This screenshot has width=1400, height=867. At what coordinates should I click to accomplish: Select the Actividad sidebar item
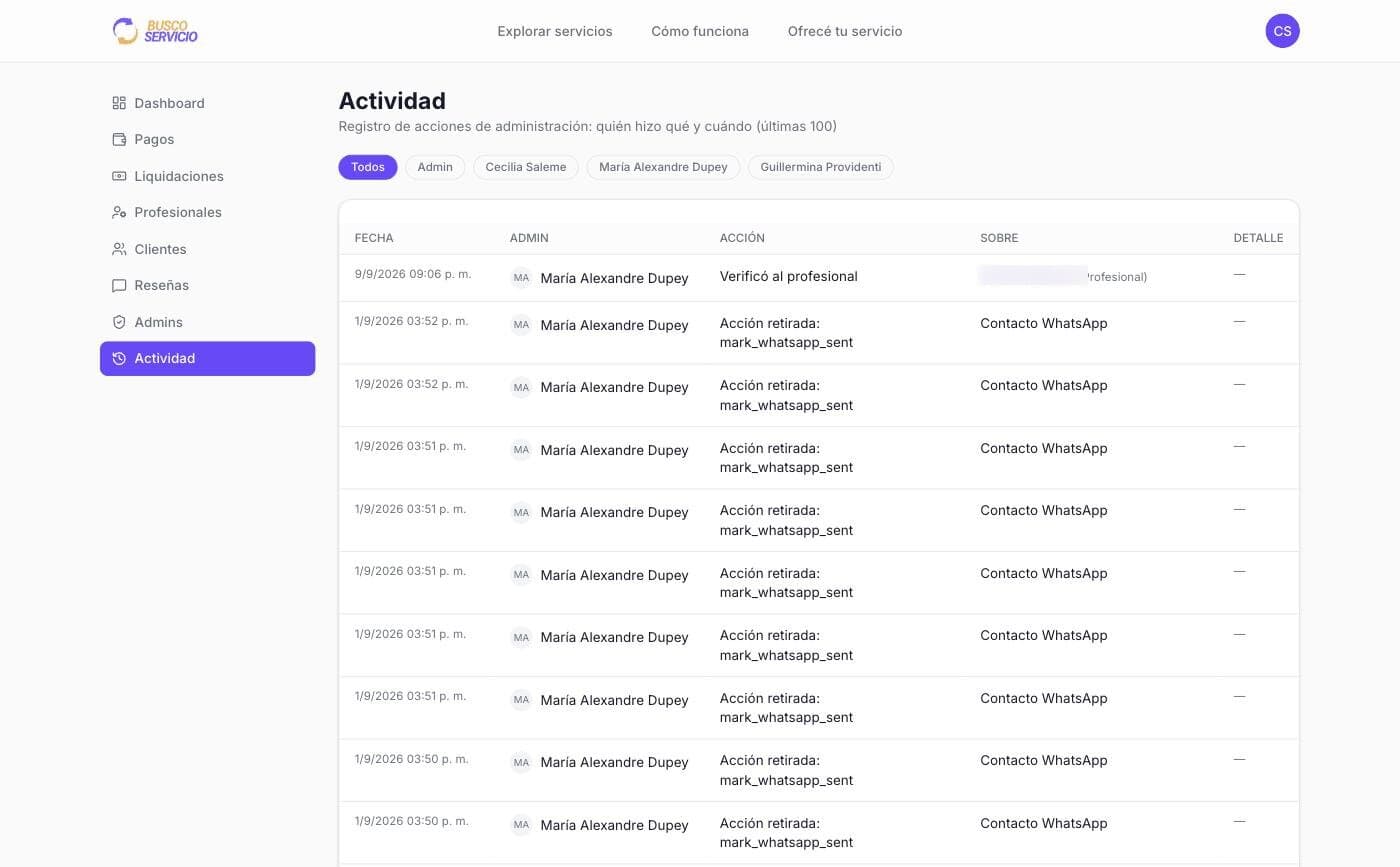[207, 358]
